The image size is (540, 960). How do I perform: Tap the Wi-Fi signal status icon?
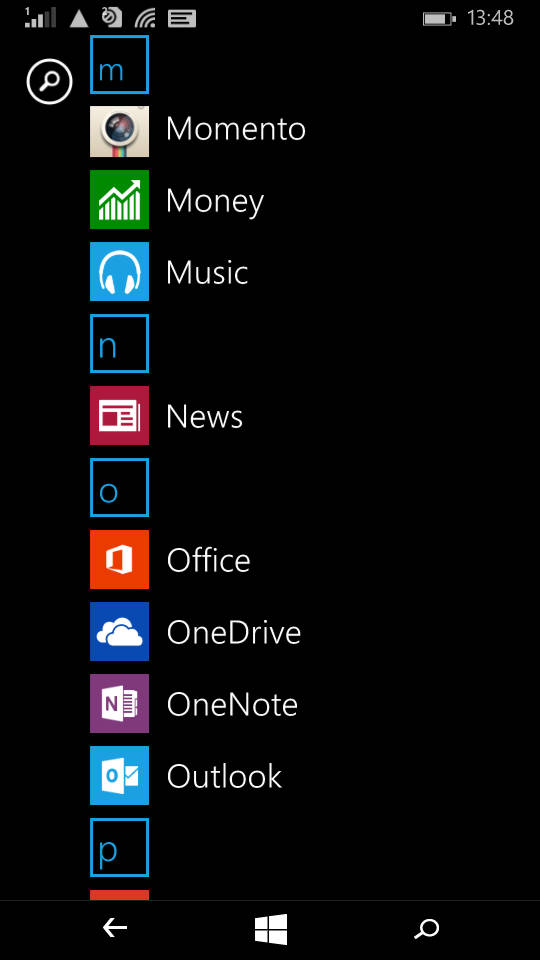146,18
